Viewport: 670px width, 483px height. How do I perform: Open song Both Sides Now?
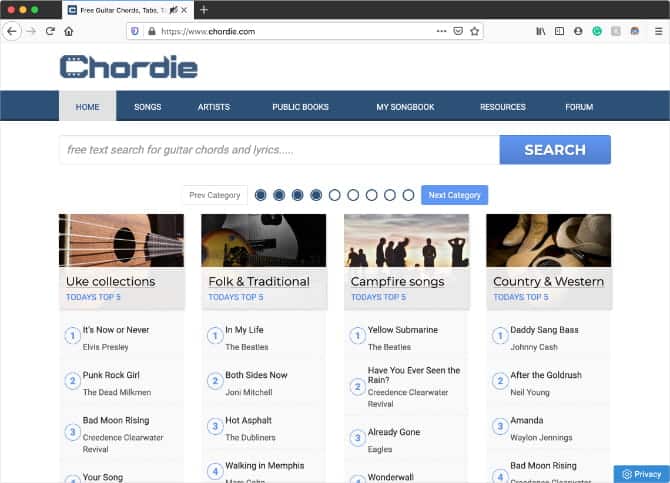click(x=256, y=375)
